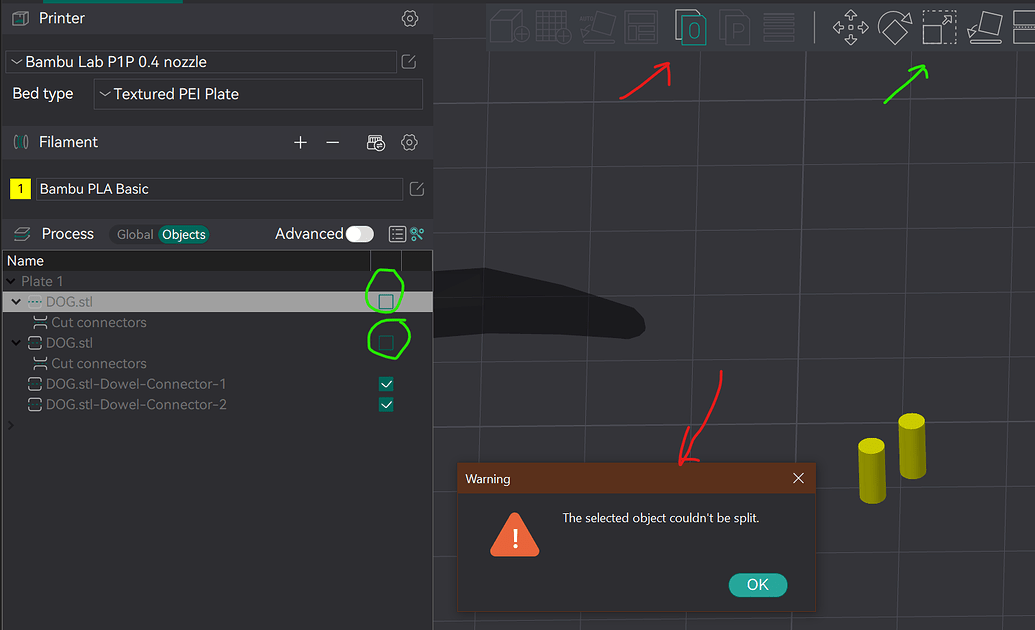The width and height of the screenshot is (1035, 630).
Task: Uncheck printable box for Dowel-Connector-2
Action: [x=386, y=405]
